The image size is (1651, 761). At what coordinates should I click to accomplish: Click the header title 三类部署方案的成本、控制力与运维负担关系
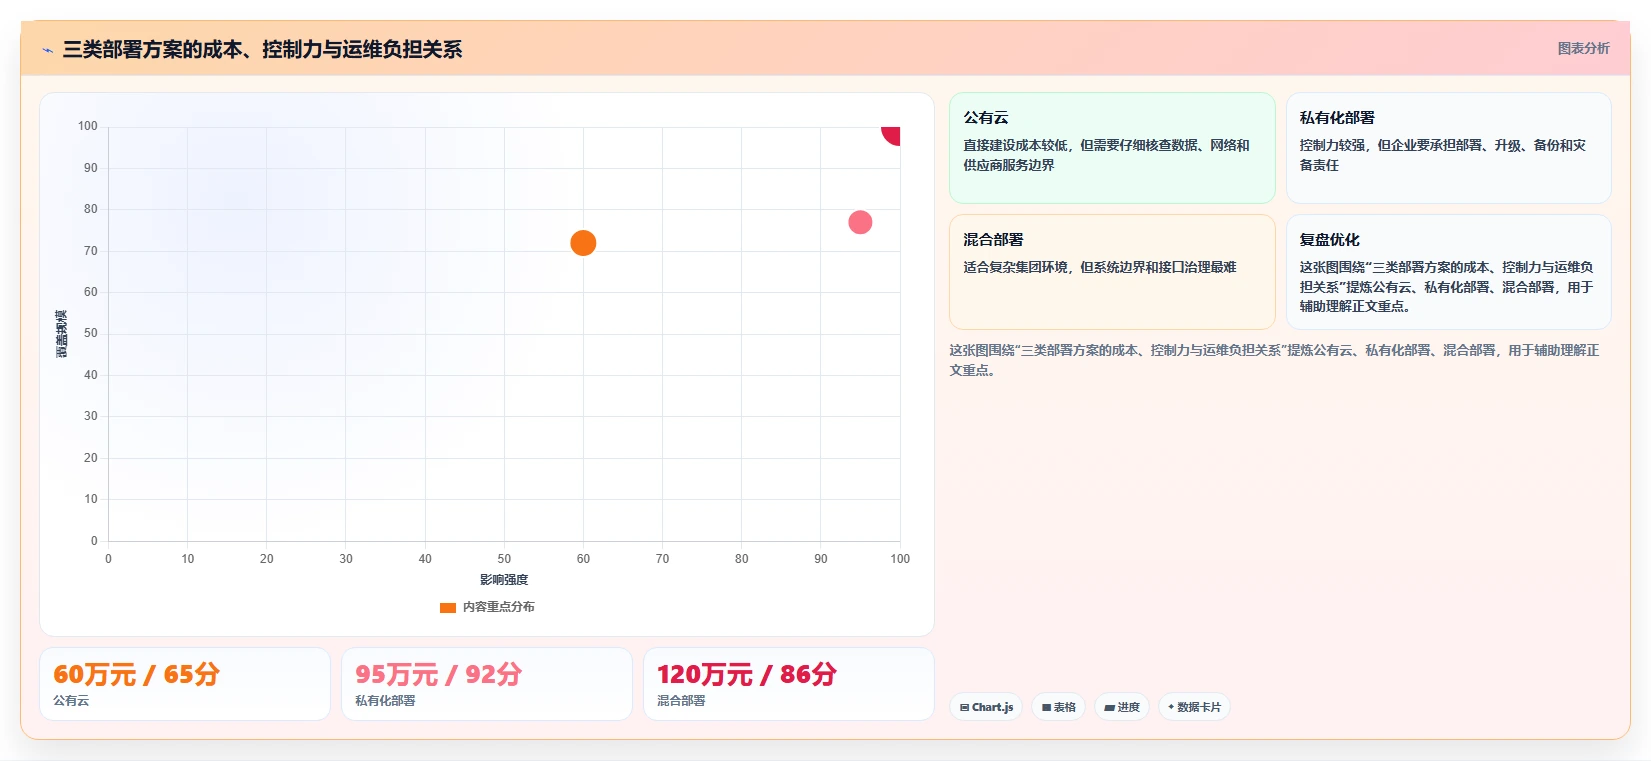click(x=262, y=50)
